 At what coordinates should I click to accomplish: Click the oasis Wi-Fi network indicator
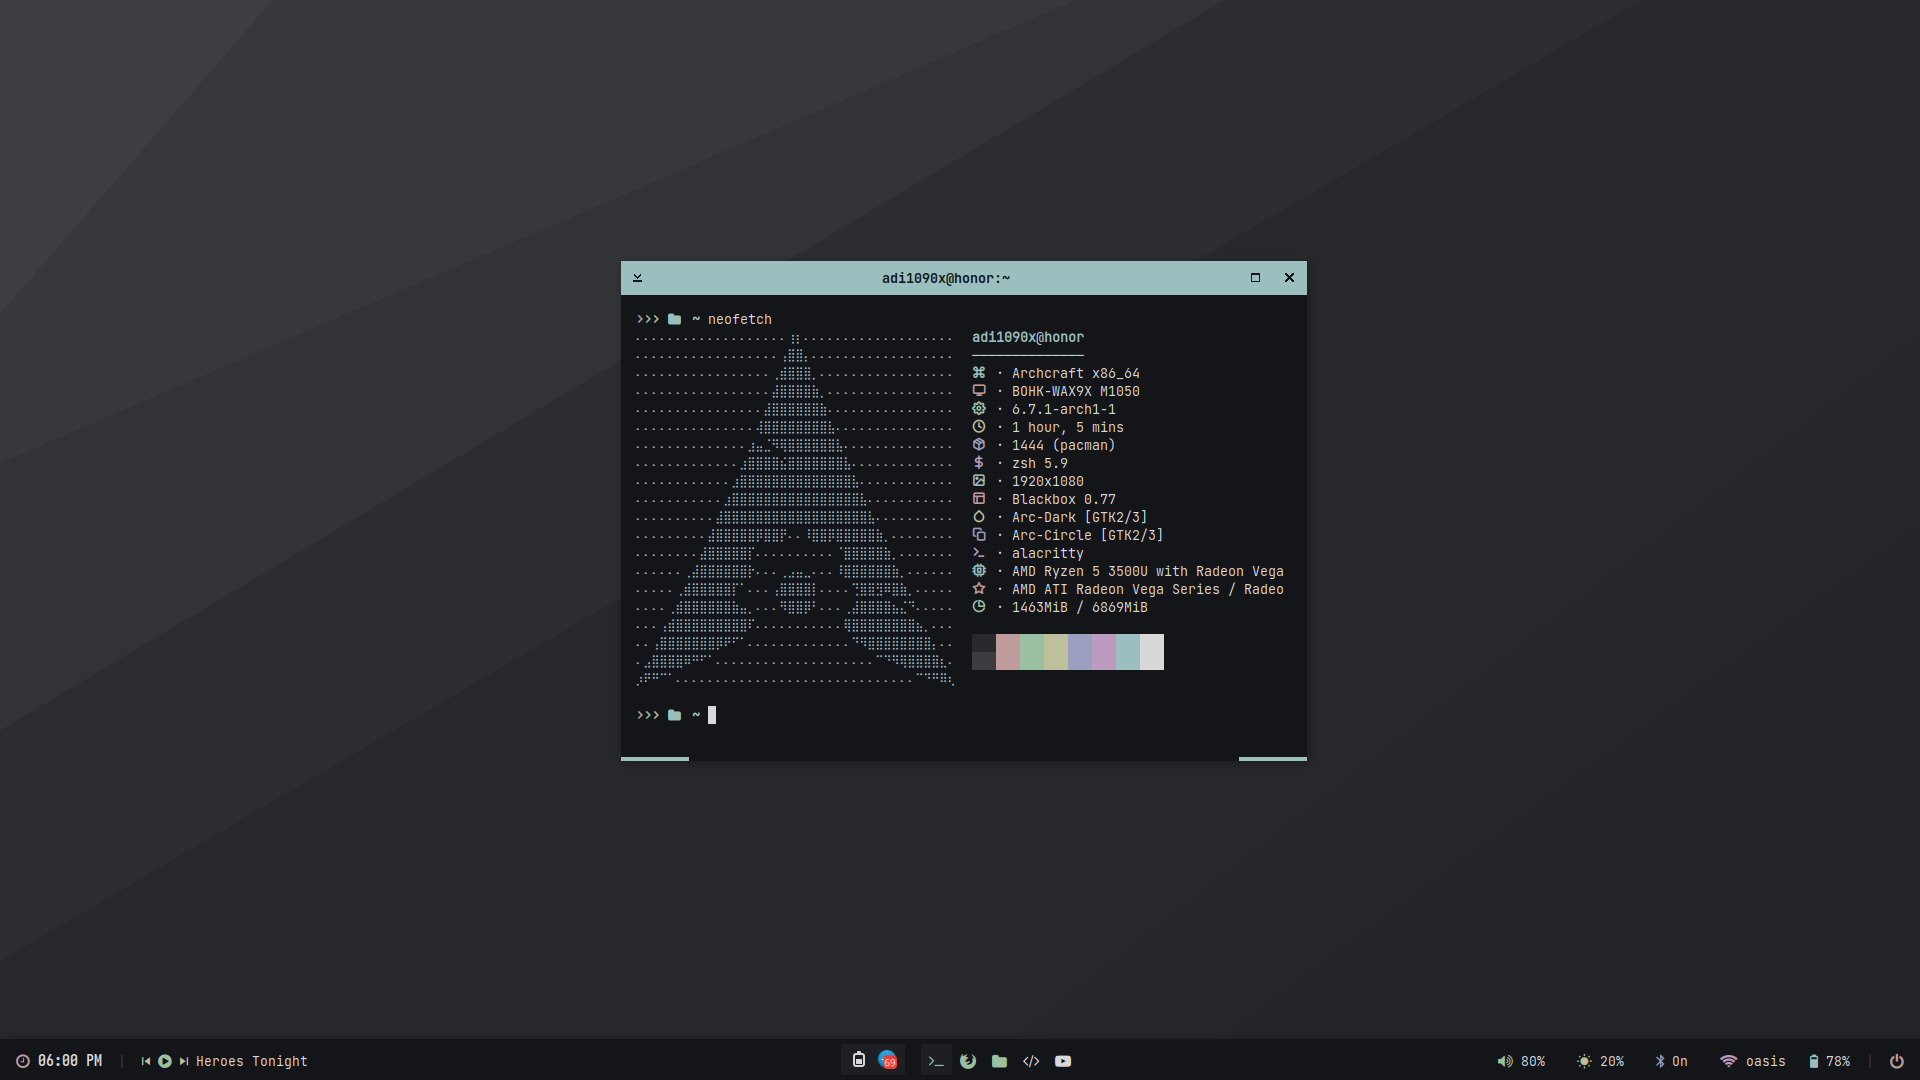click(1752, 1061)
